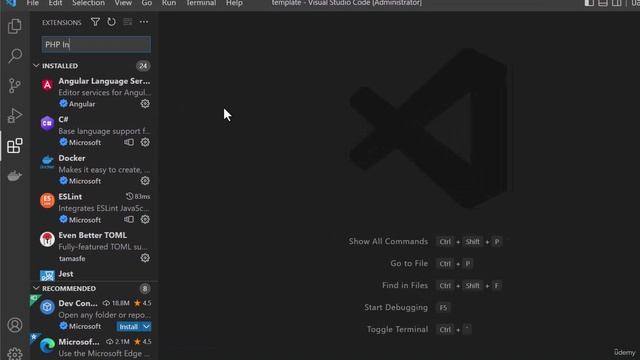Click the tamasfe publisher name
Viewport: 640px width, 360px height.
pos(72,258)
